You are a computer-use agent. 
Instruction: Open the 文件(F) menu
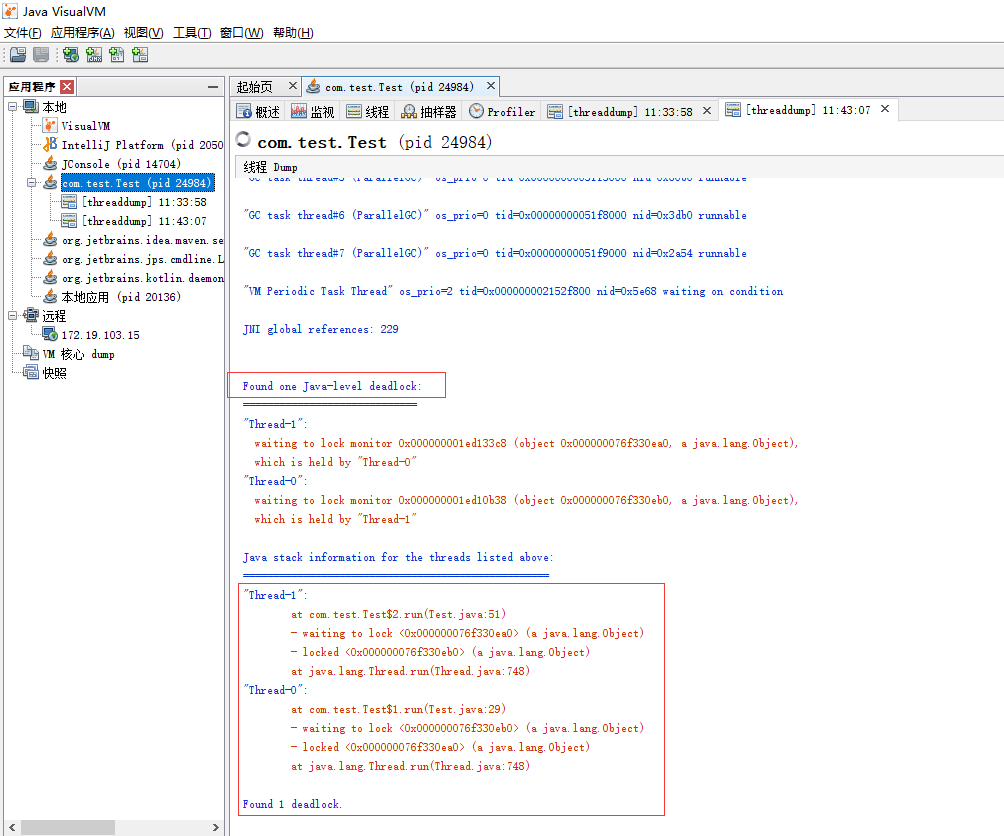point(22,33)
